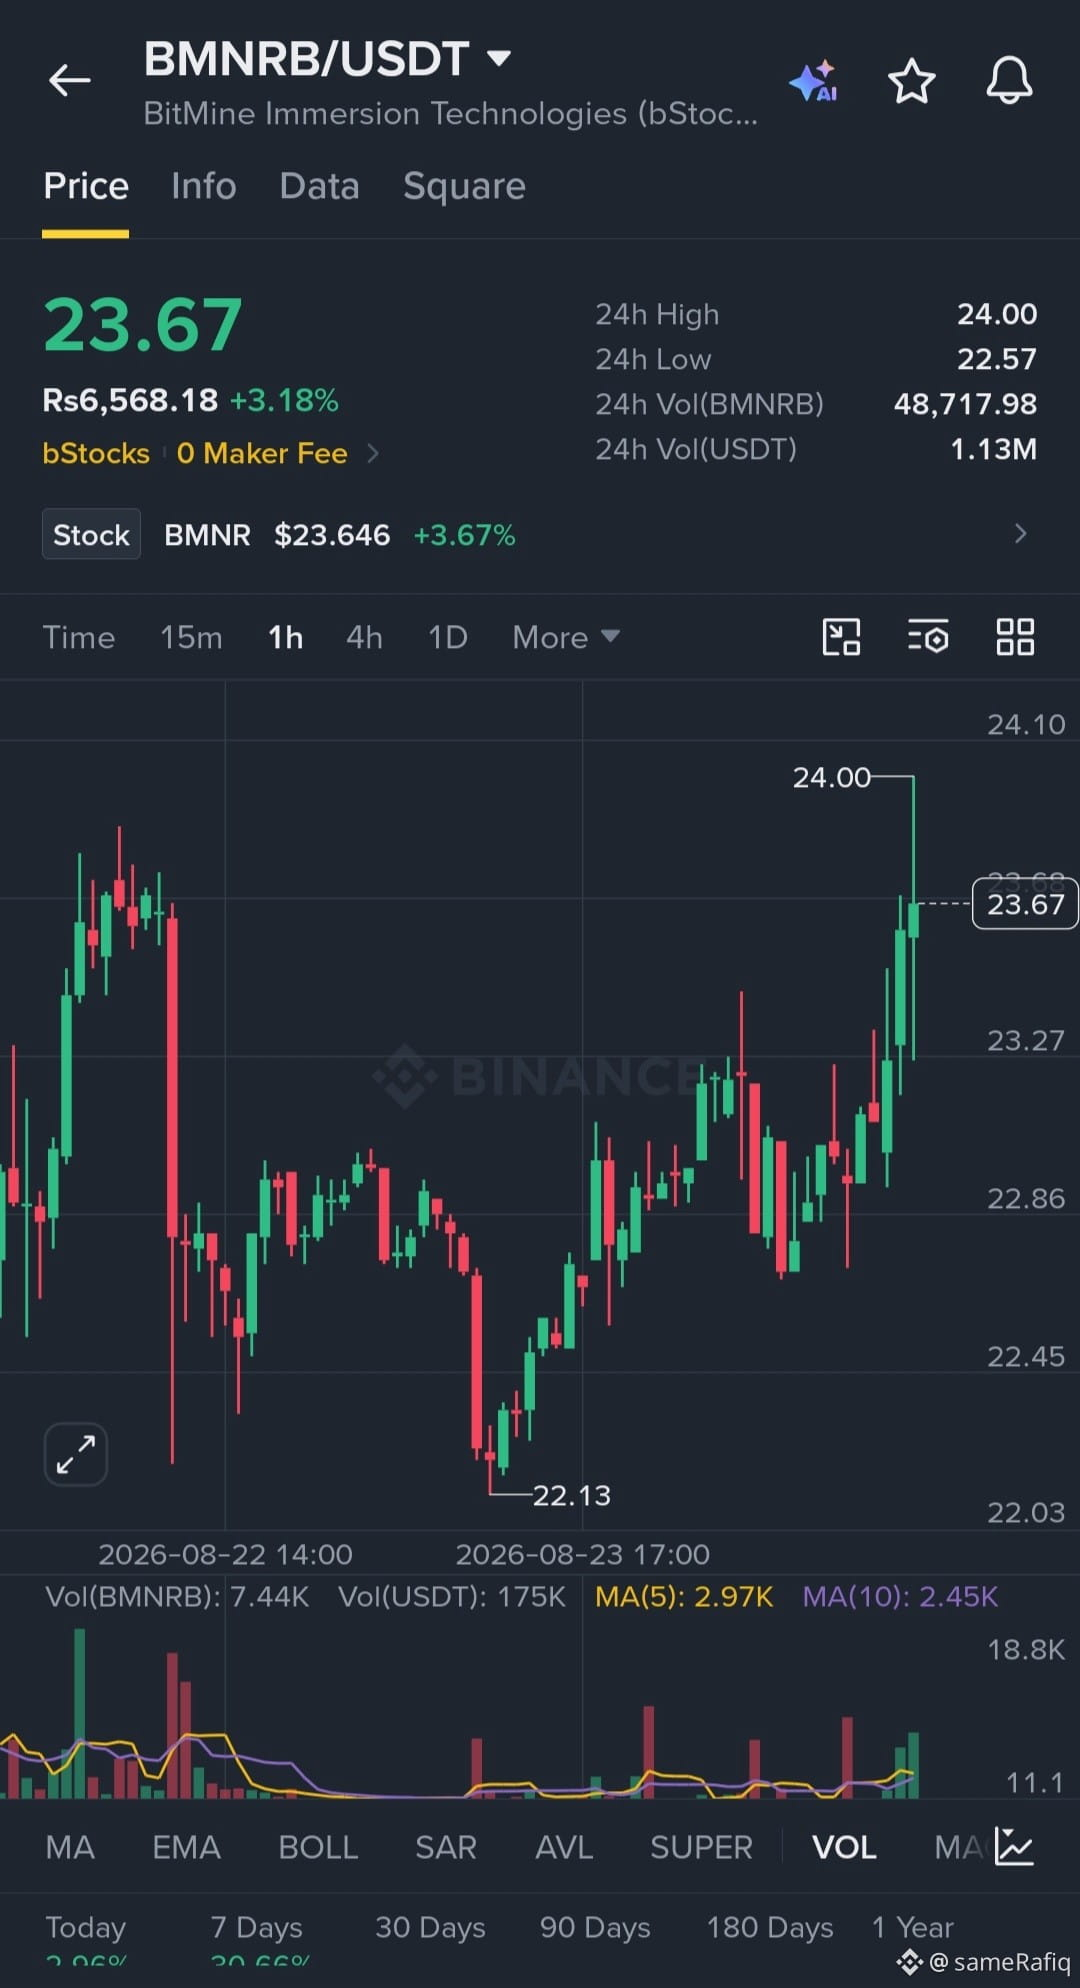1080x1988 pixels.
Task: Click the 24h High value 24.00
Action: pyautogui.click(x=997, y=314)
